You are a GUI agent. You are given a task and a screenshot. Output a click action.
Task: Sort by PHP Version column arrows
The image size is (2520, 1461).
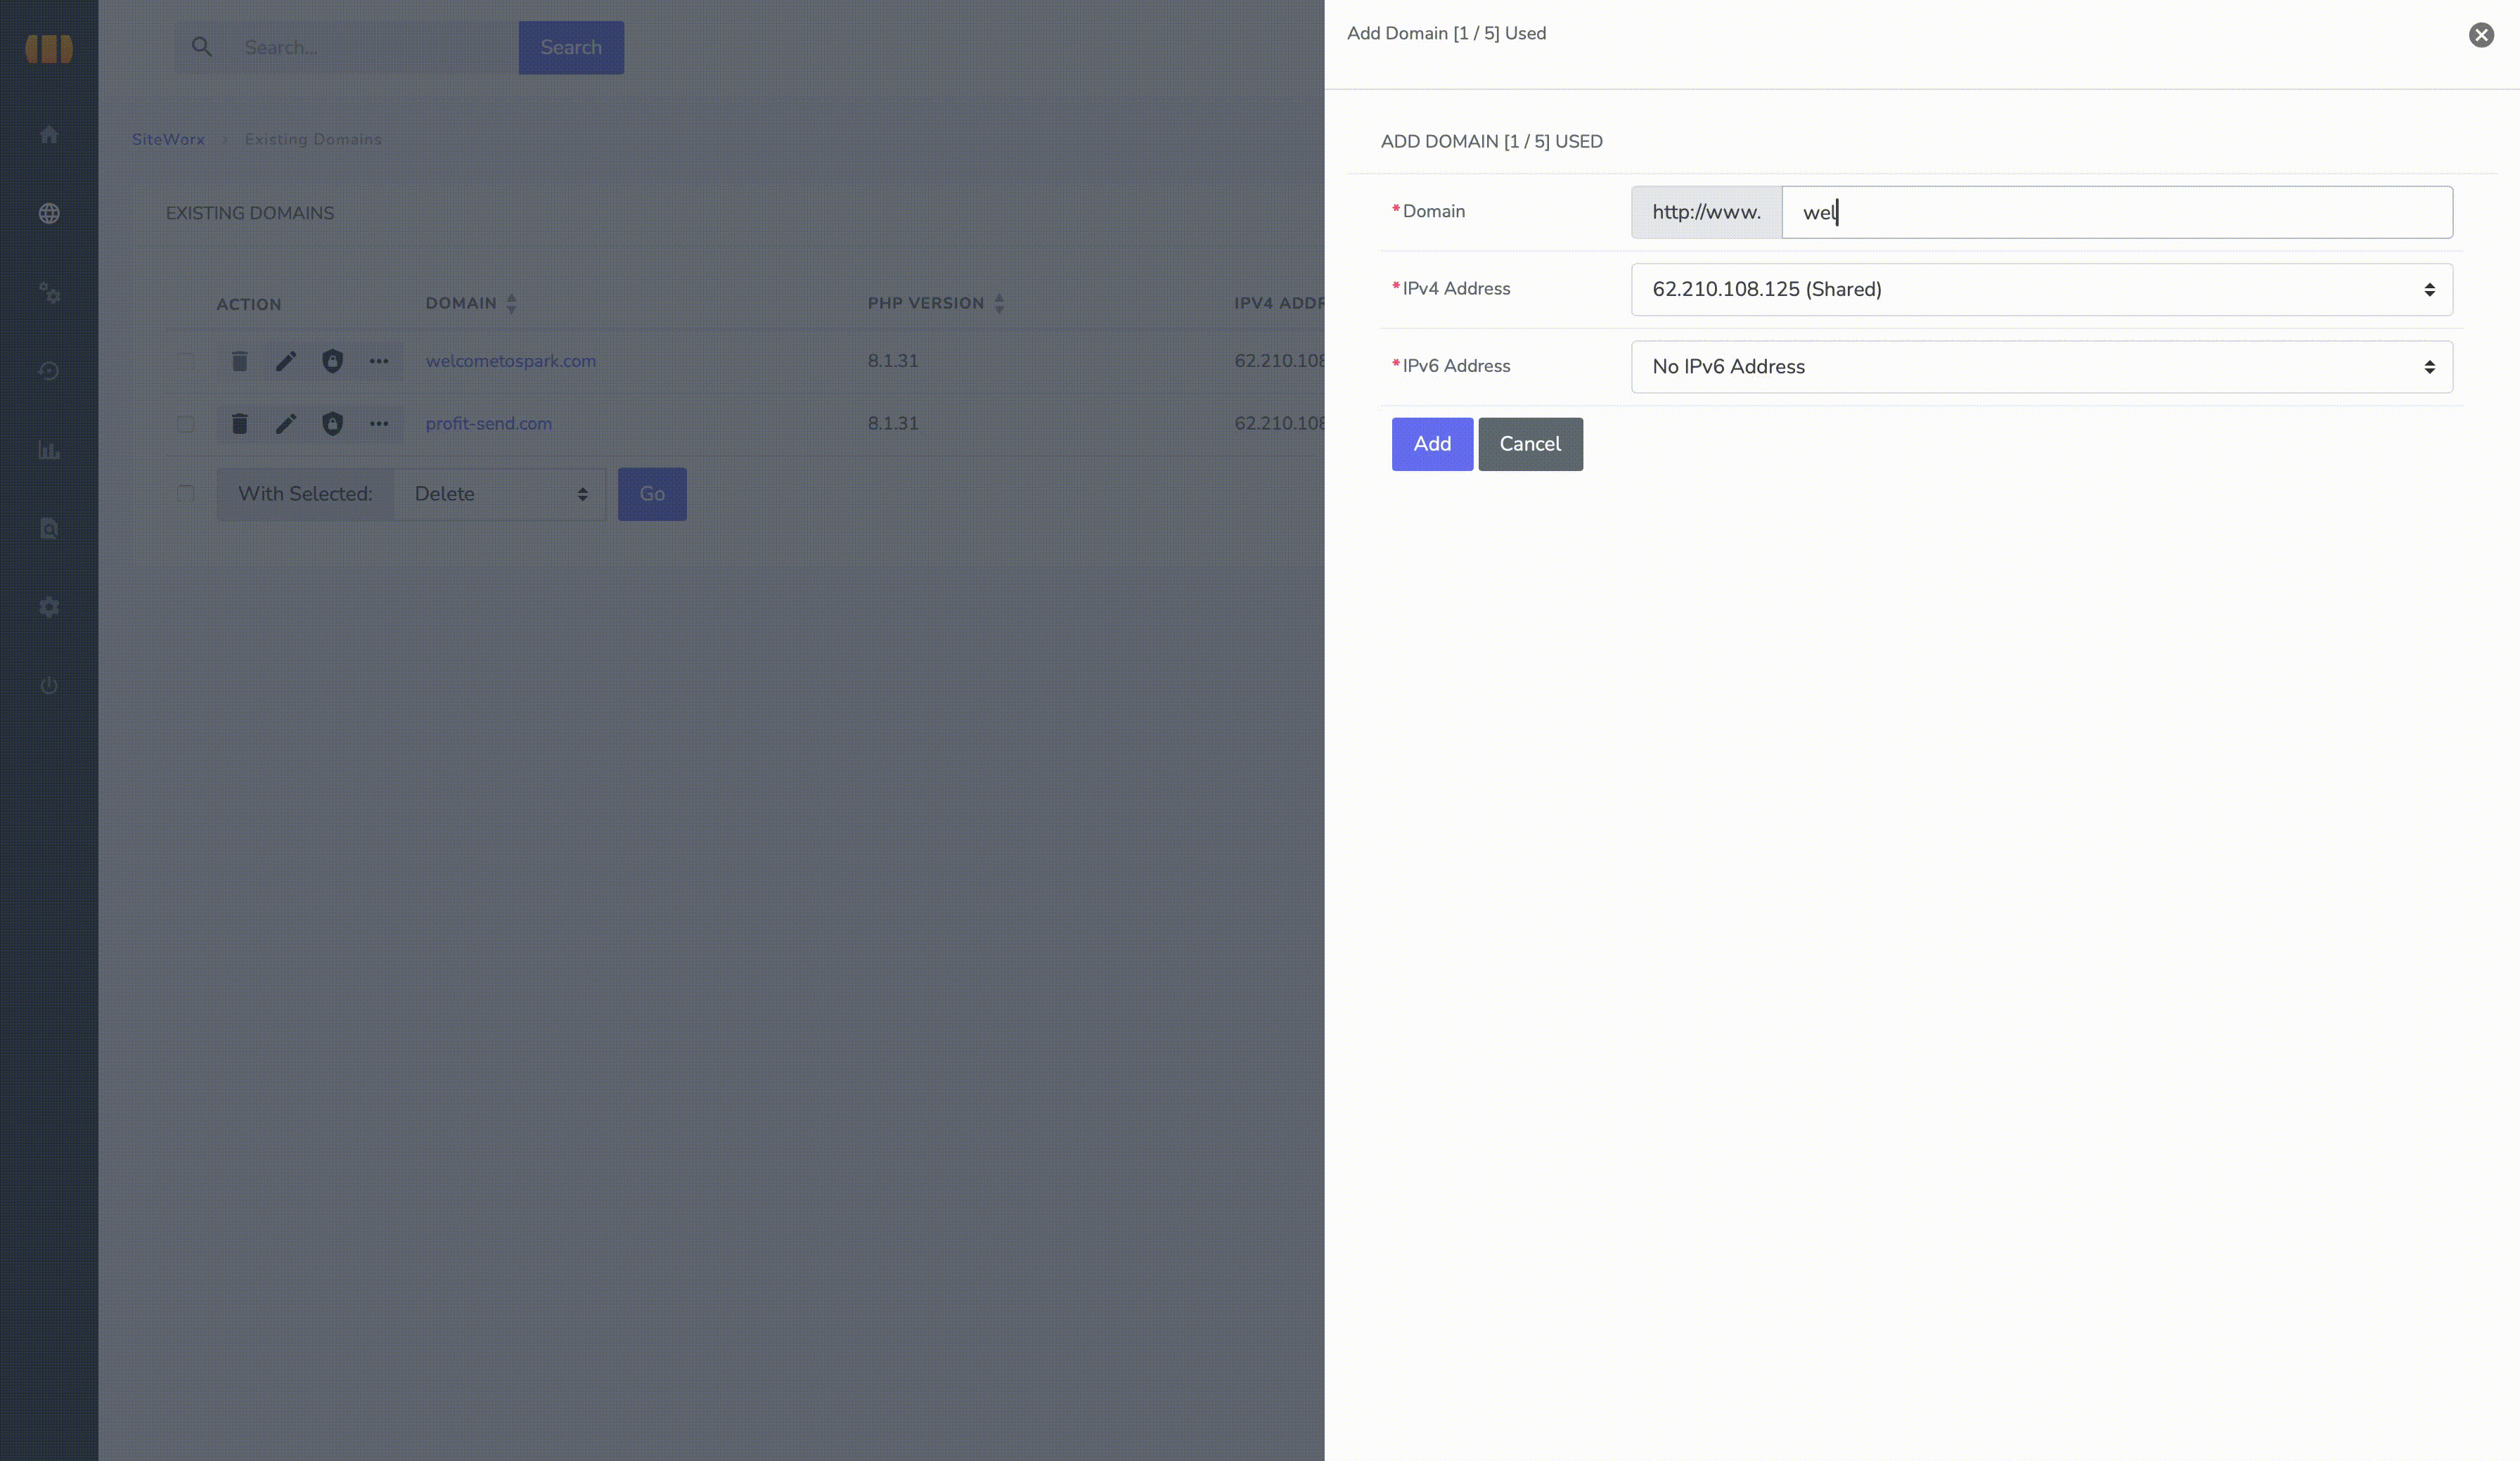(999, 303)
